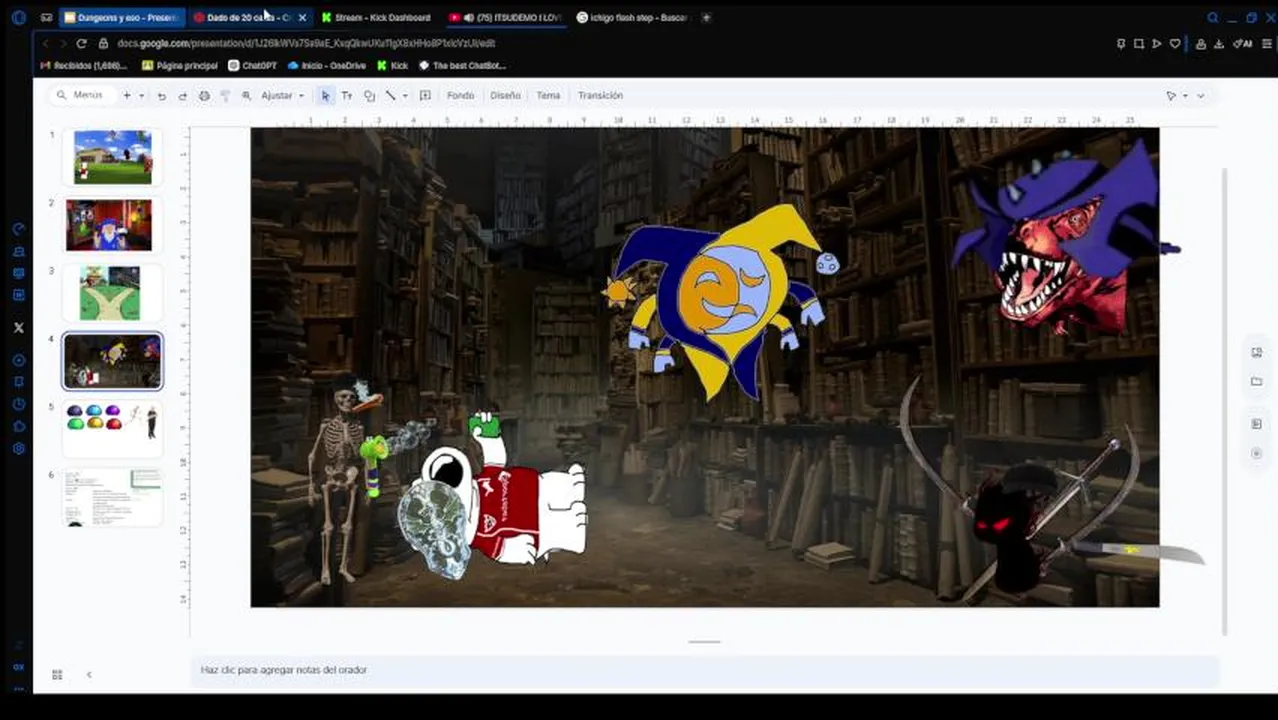Open the Tema theme panel
The width and height of the screenshot is (1278, 720).
click(548, 96)
